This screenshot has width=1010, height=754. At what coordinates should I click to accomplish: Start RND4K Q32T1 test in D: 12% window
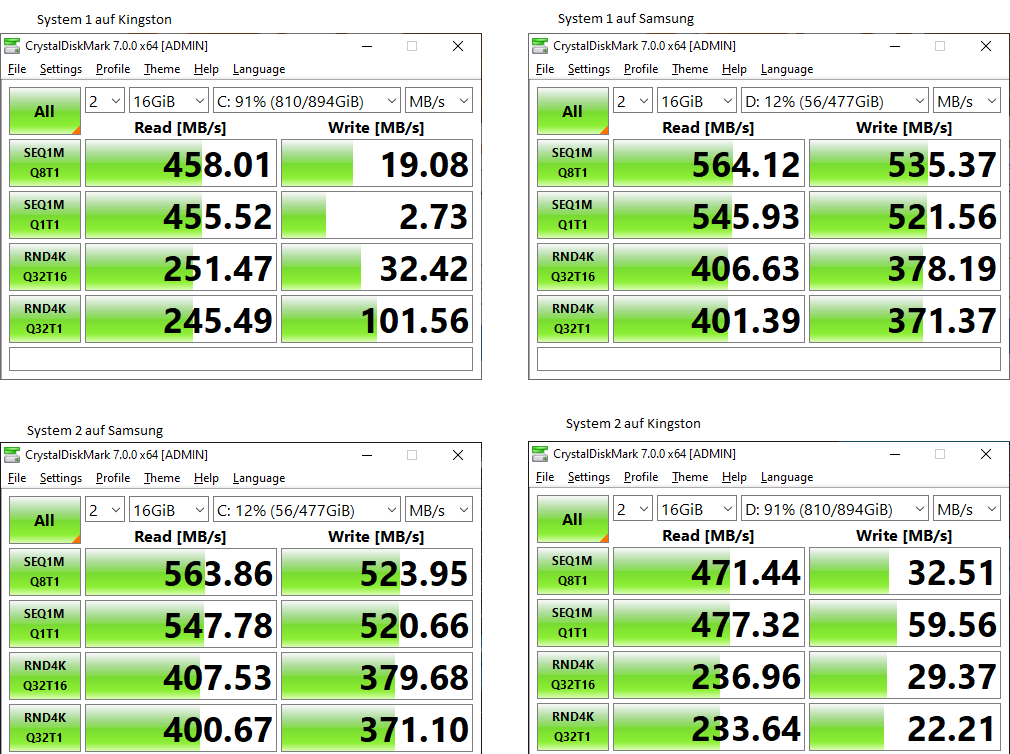point(573,319)
